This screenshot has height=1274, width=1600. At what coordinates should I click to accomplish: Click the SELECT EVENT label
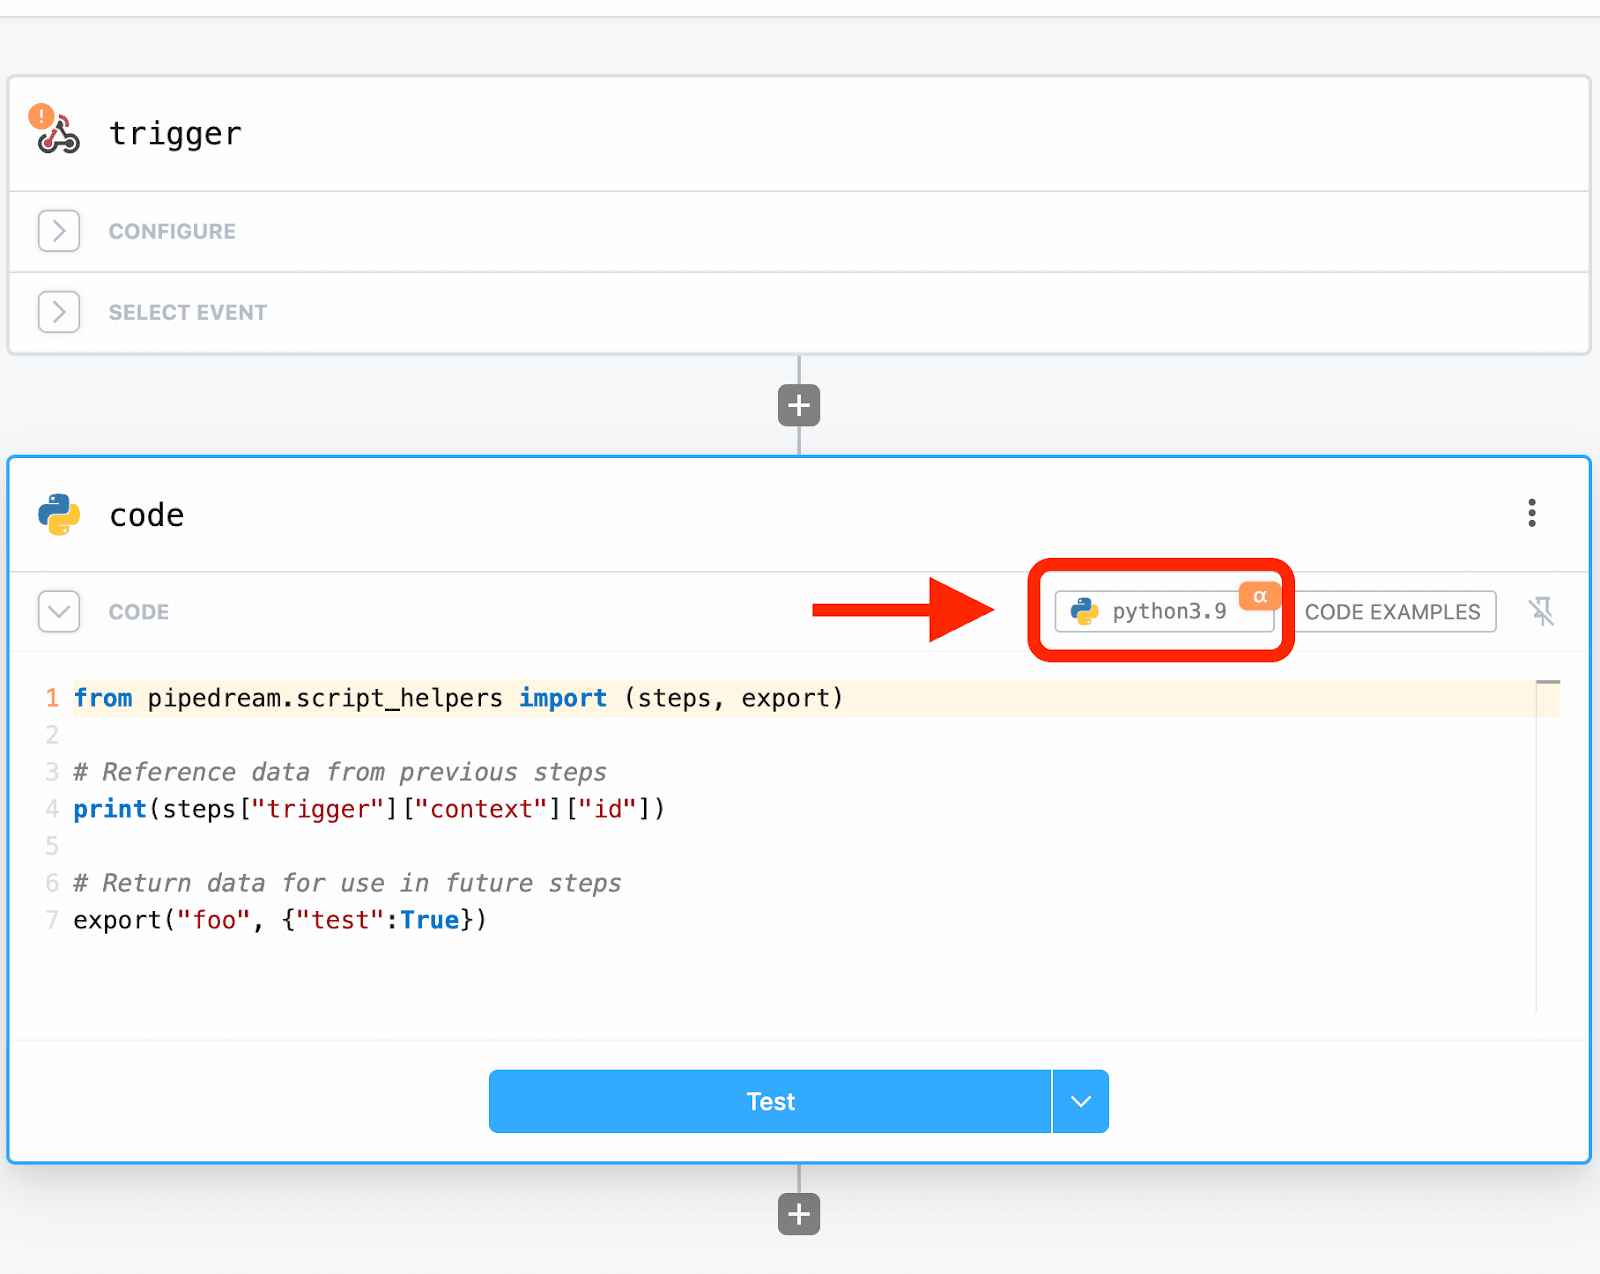point(188,312)
